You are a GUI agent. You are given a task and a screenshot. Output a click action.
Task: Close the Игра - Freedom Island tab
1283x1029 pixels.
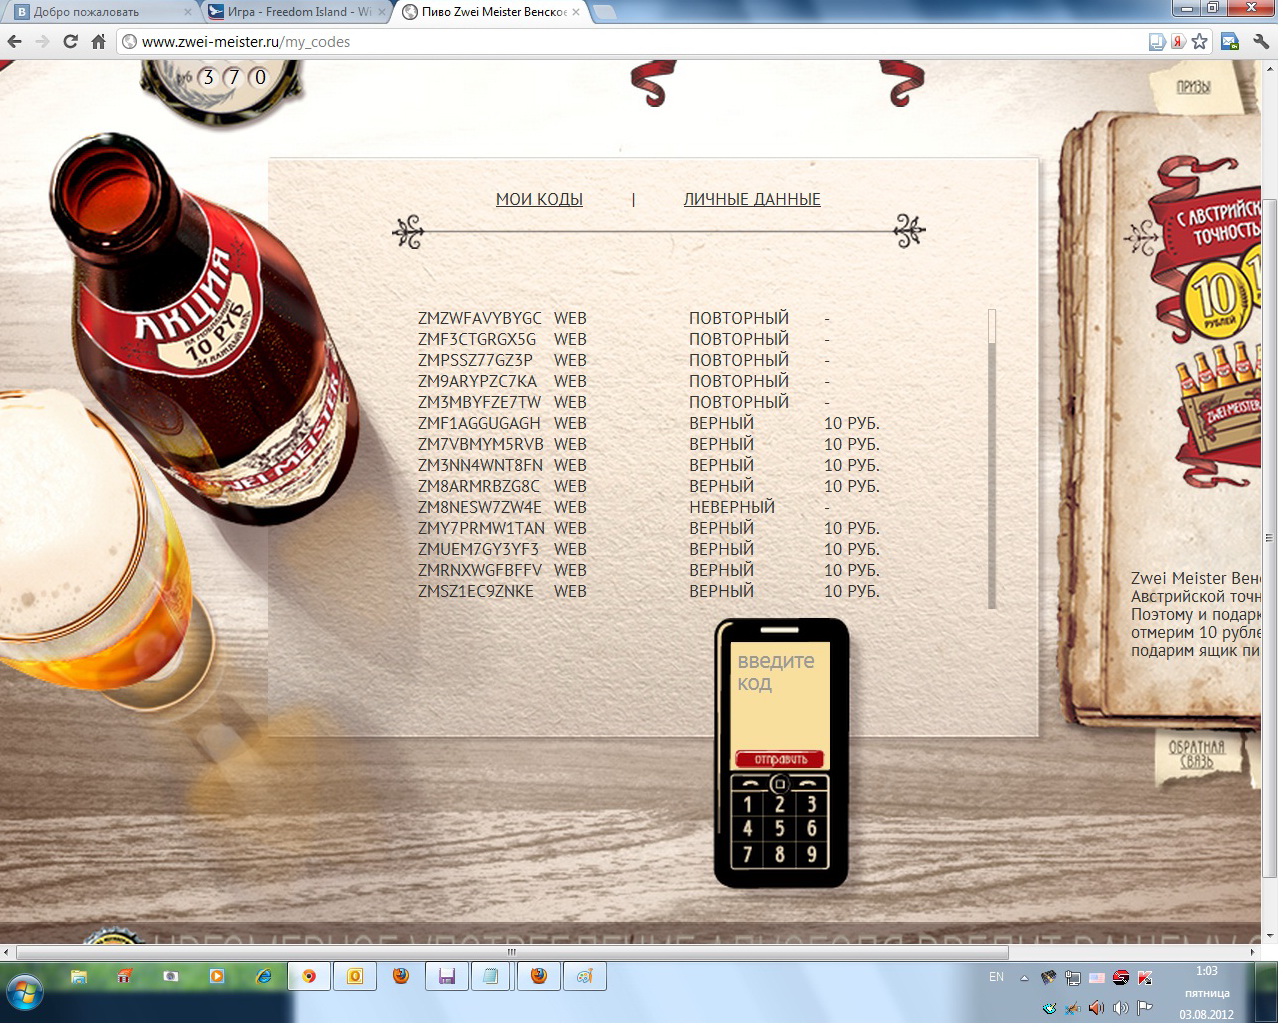(x=382, y=12)
